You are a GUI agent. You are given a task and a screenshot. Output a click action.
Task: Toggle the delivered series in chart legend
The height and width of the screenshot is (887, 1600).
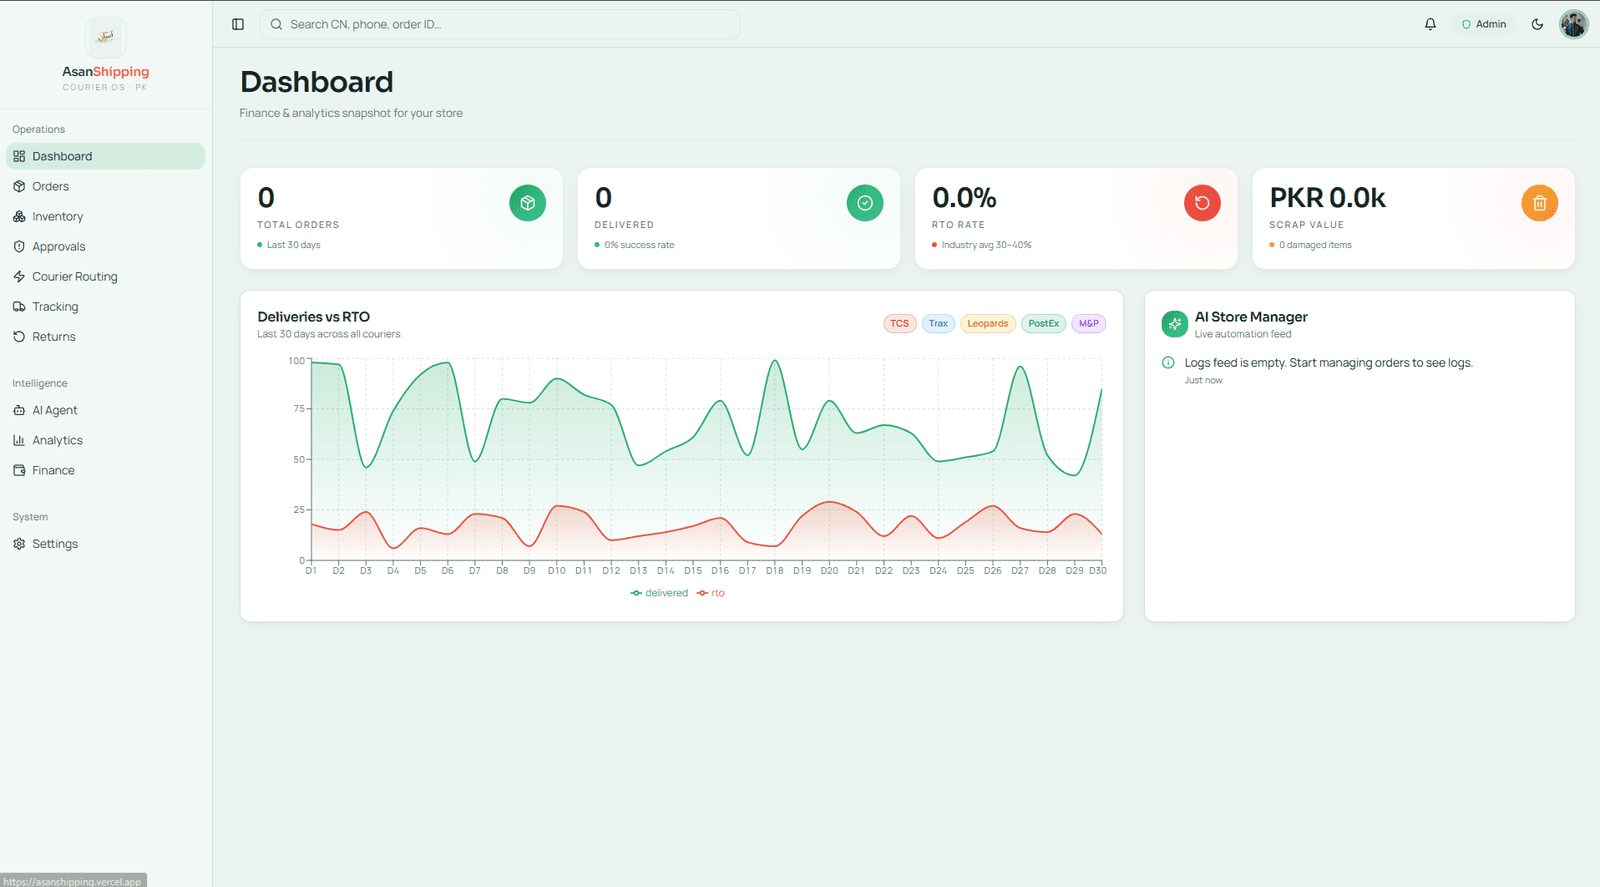(659, 593)
